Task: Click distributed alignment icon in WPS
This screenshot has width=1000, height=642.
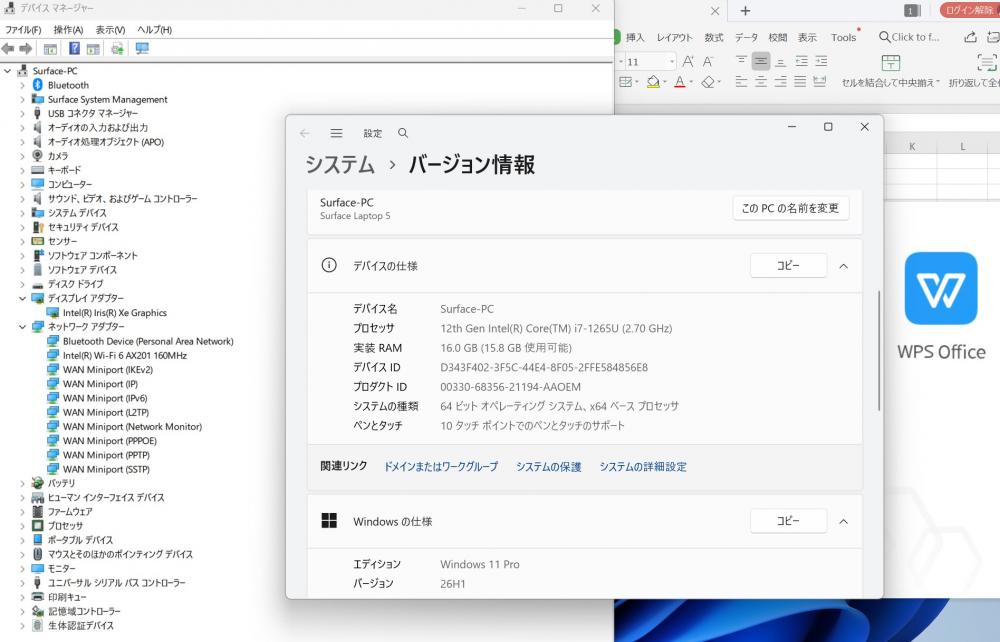Action: 820,82
